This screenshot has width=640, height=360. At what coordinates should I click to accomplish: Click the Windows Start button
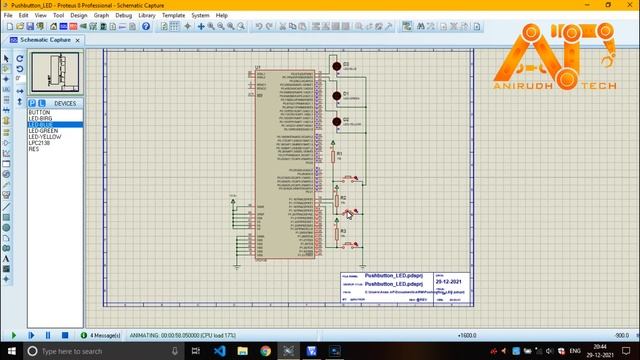(12, 351)
